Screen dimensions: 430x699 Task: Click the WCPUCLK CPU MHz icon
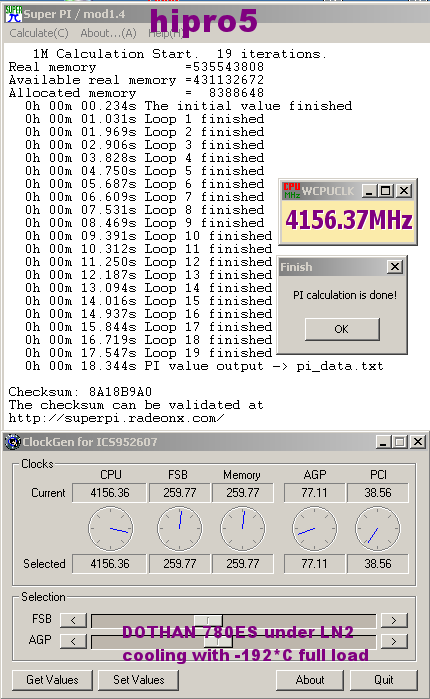pyautogui.click(x=292, y=191)
